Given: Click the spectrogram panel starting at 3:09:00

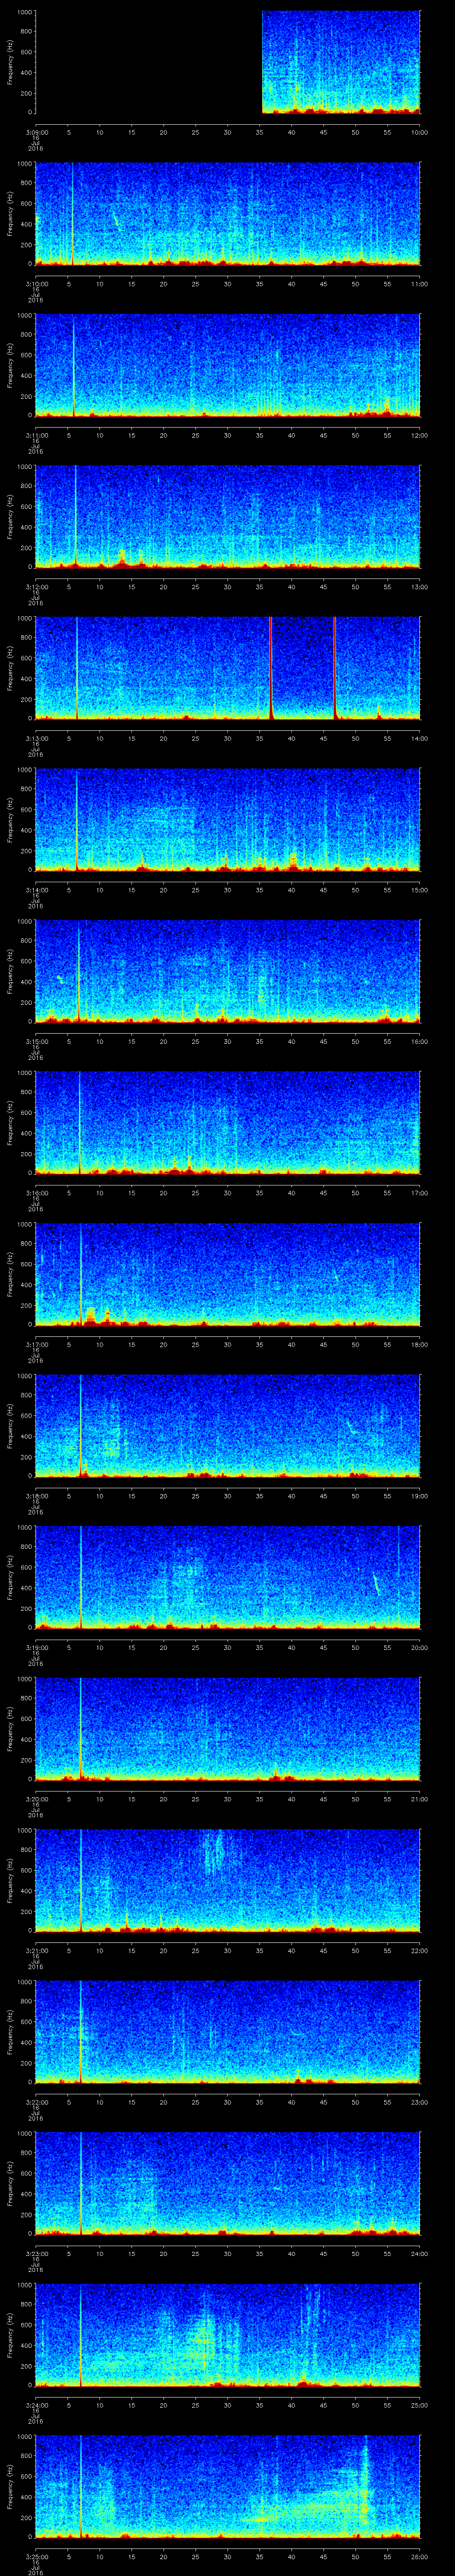Looking at the screenshot, I should coord(228,62).
